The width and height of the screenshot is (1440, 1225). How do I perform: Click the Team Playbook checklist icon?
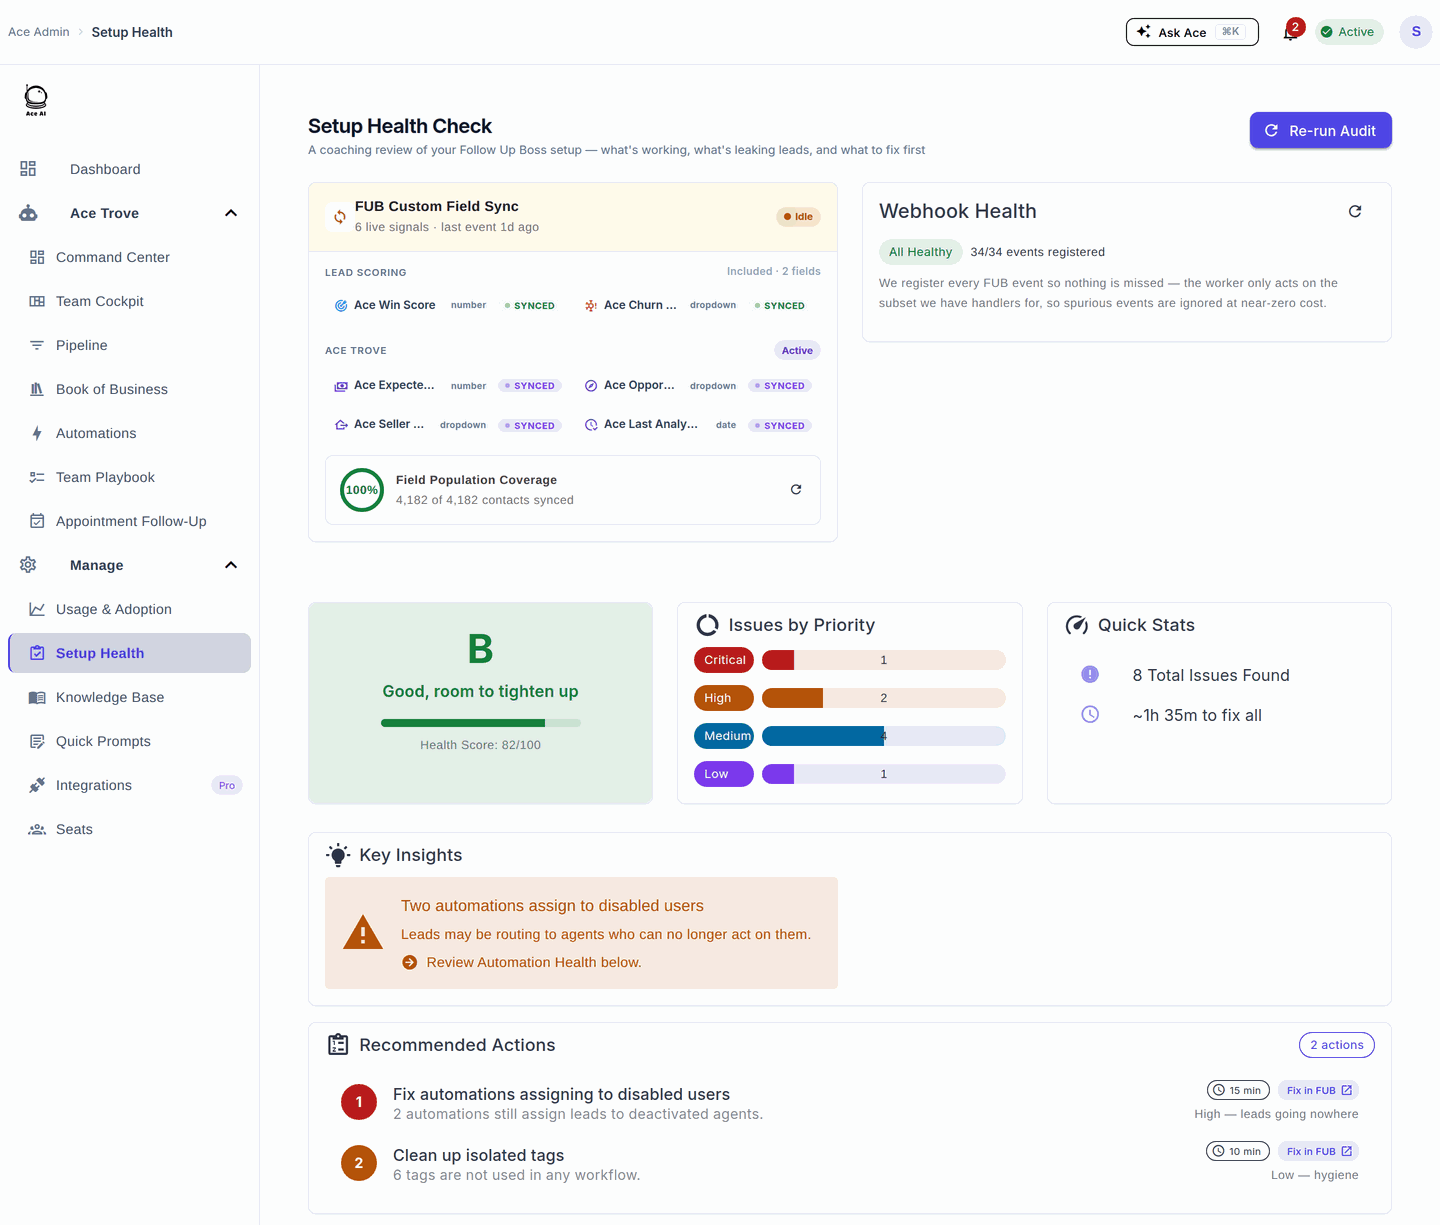click(37, 477)
